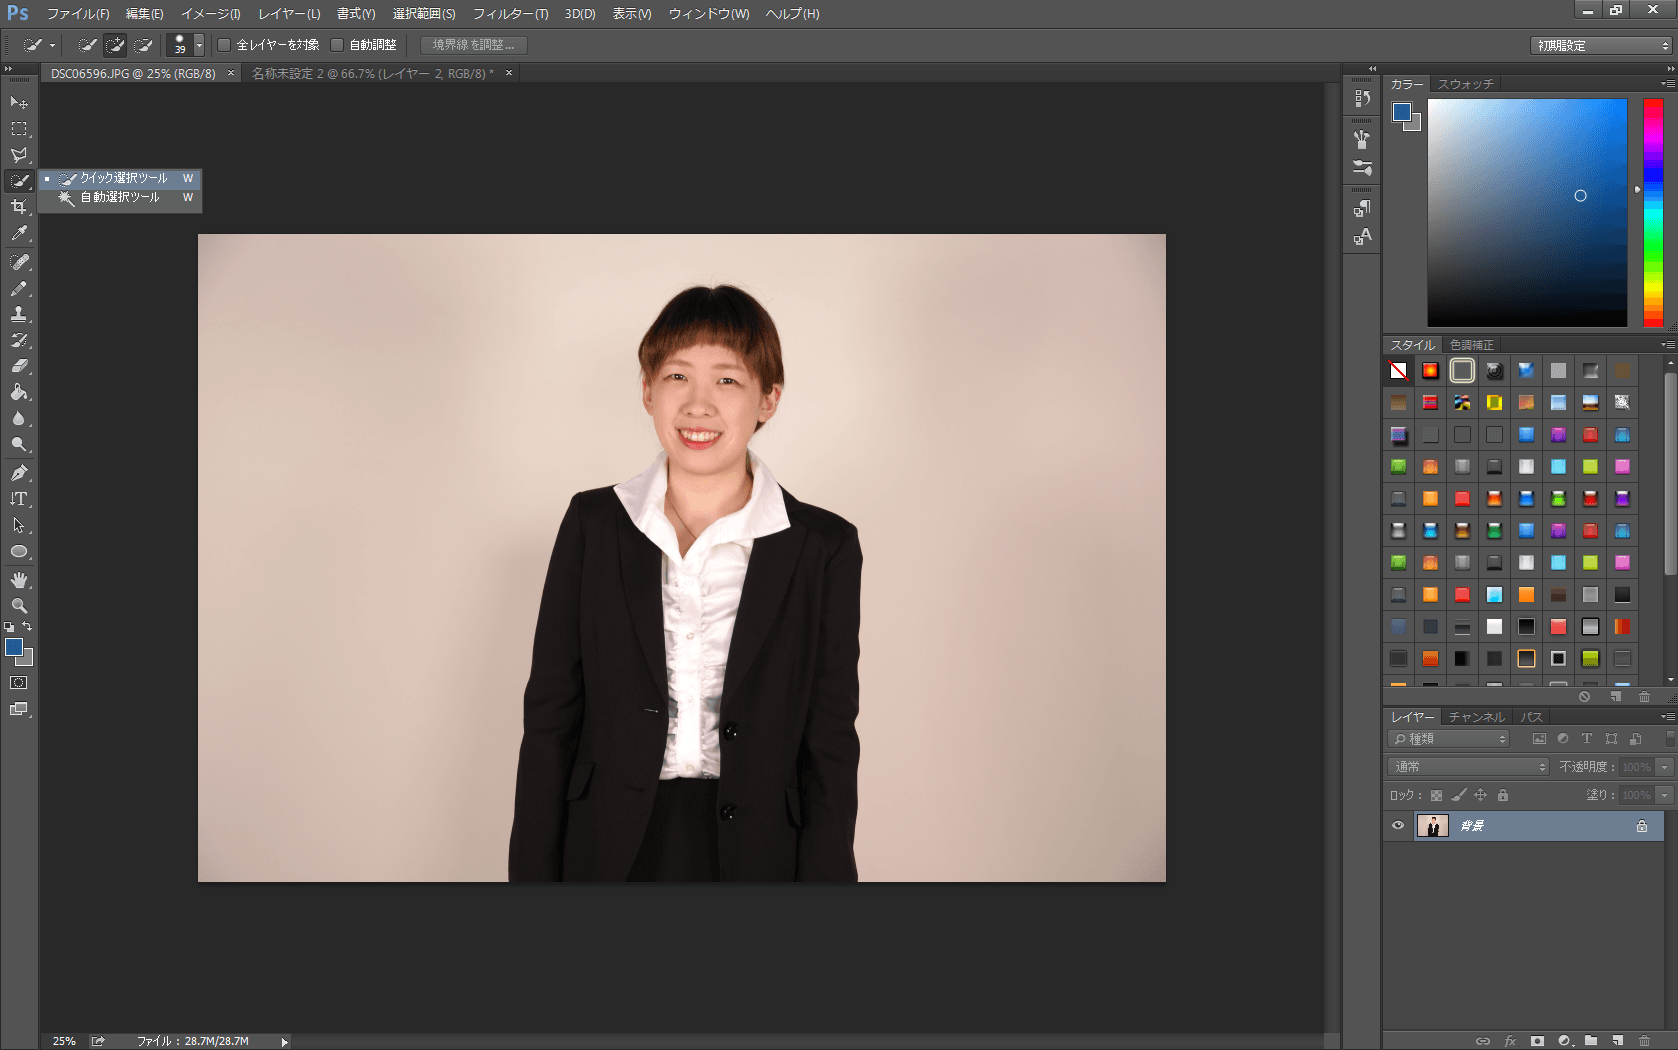The height and width of the screenshot is (1050, 1678).
Task: Select the Eyedropper tool
Action: [19, 233]
